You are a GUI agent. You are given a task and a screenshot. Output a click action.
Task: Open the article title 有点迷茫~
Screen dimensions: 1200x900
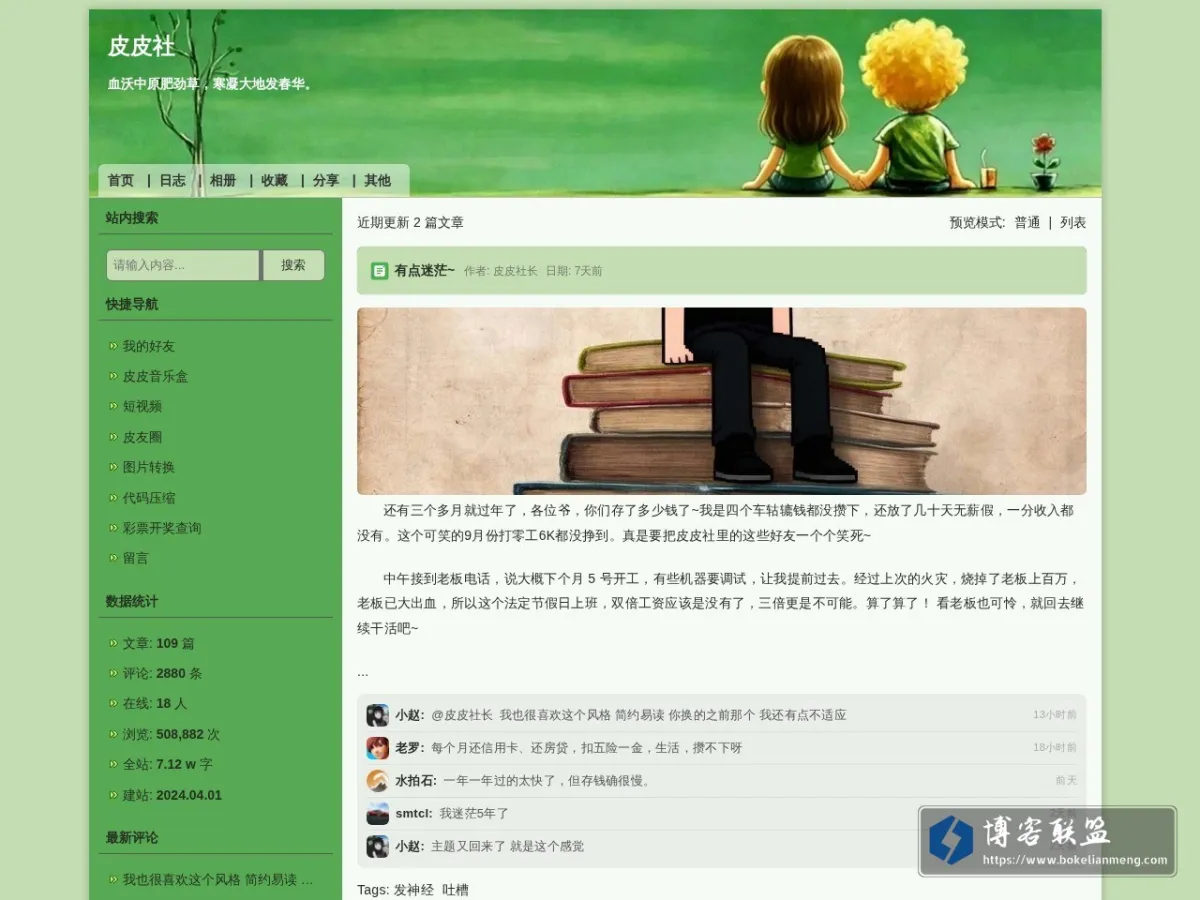pyautogui.click(x=424, y=270)
